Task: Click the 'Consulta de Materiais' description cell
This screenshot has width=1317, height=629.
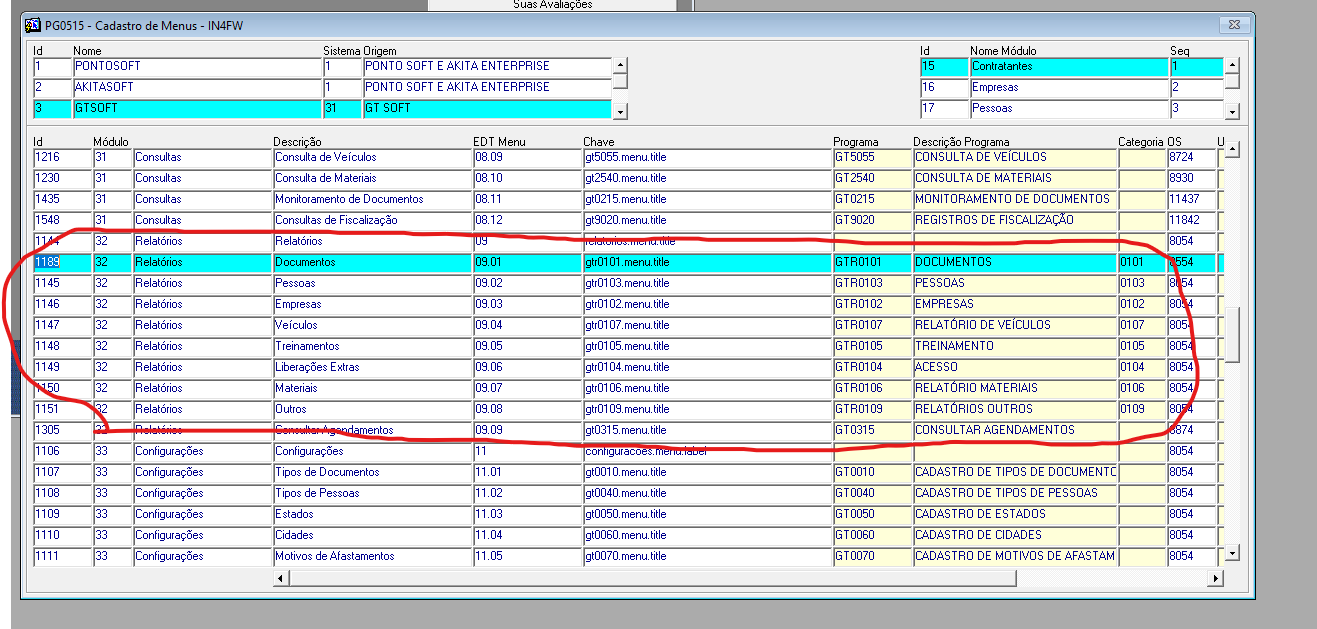Action: coord(372,178)
